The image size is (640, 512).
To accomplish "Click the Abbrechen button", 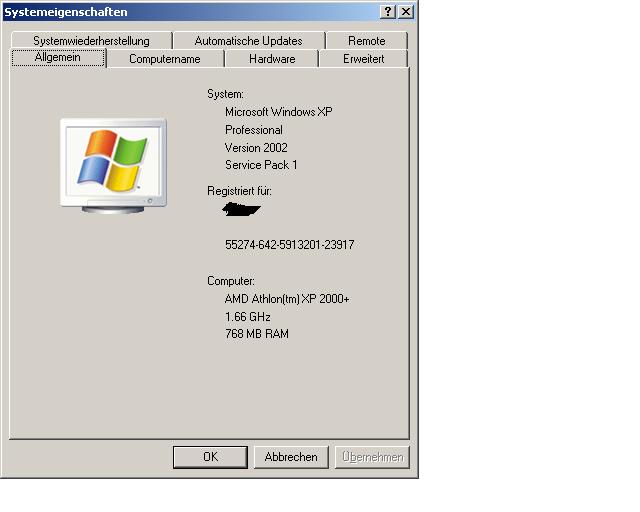I will point(291,457).
